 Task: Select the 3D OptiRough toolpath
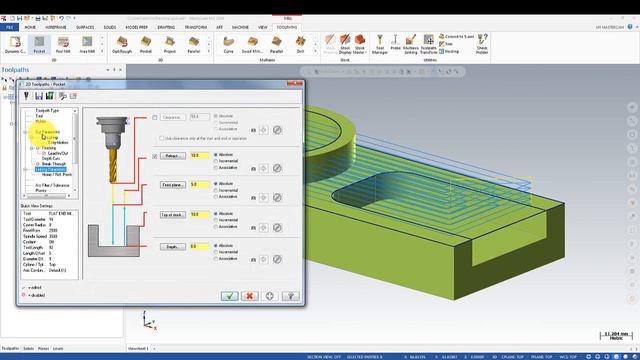(122, 44)
